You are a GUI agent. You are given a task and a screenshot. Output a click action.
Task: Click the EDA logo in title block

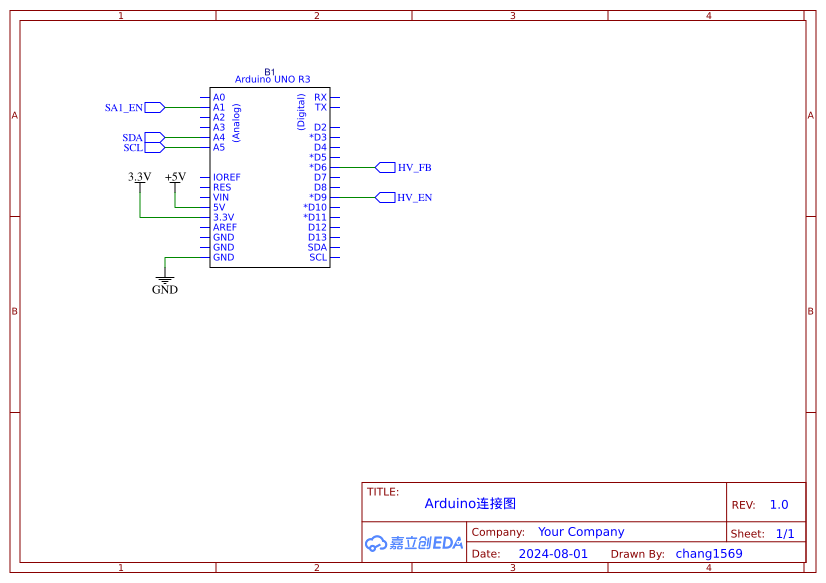point(414,542)
